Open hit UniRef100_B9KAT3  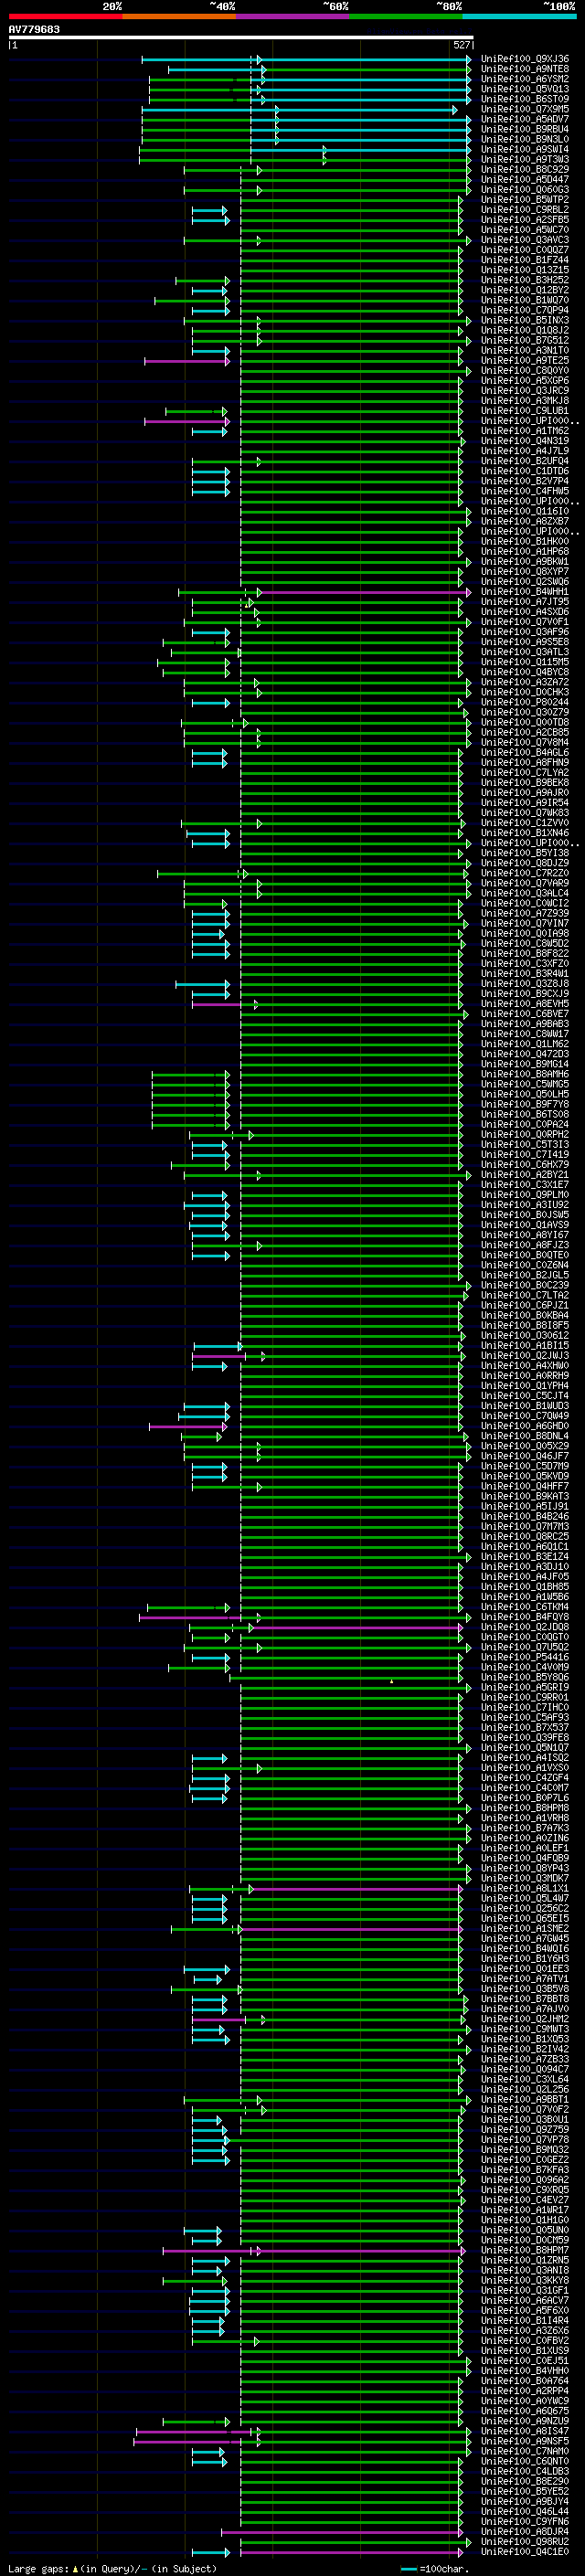[525, 1496]
